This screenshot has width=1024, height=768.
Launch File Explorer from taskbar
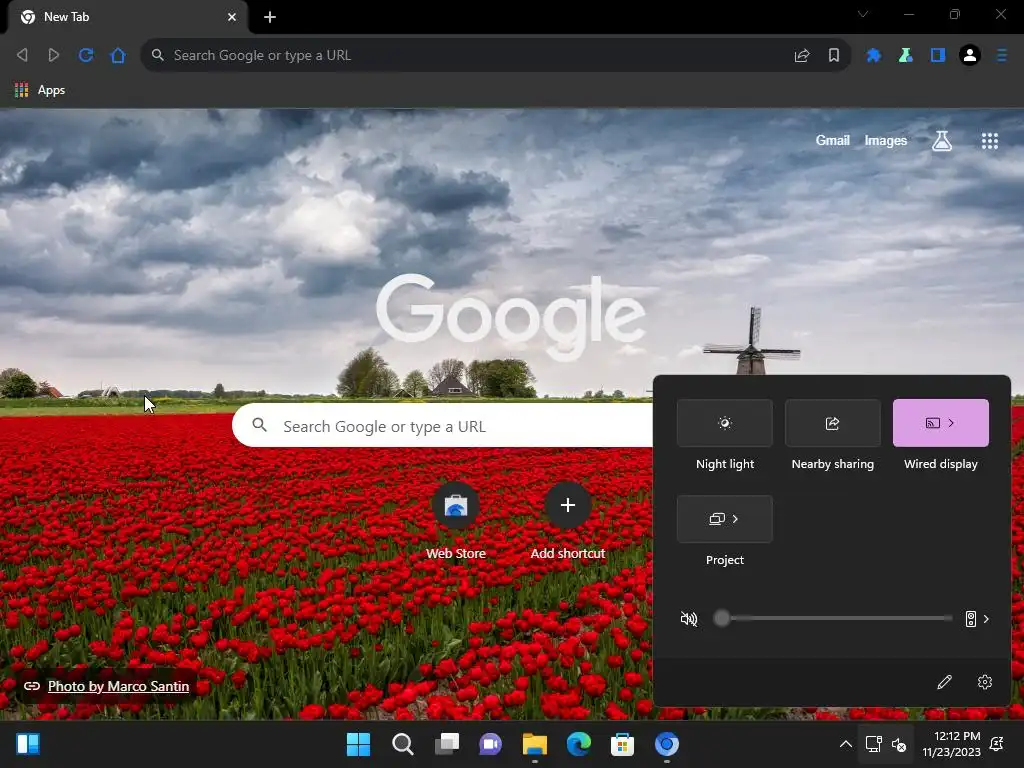click(534, 744)
